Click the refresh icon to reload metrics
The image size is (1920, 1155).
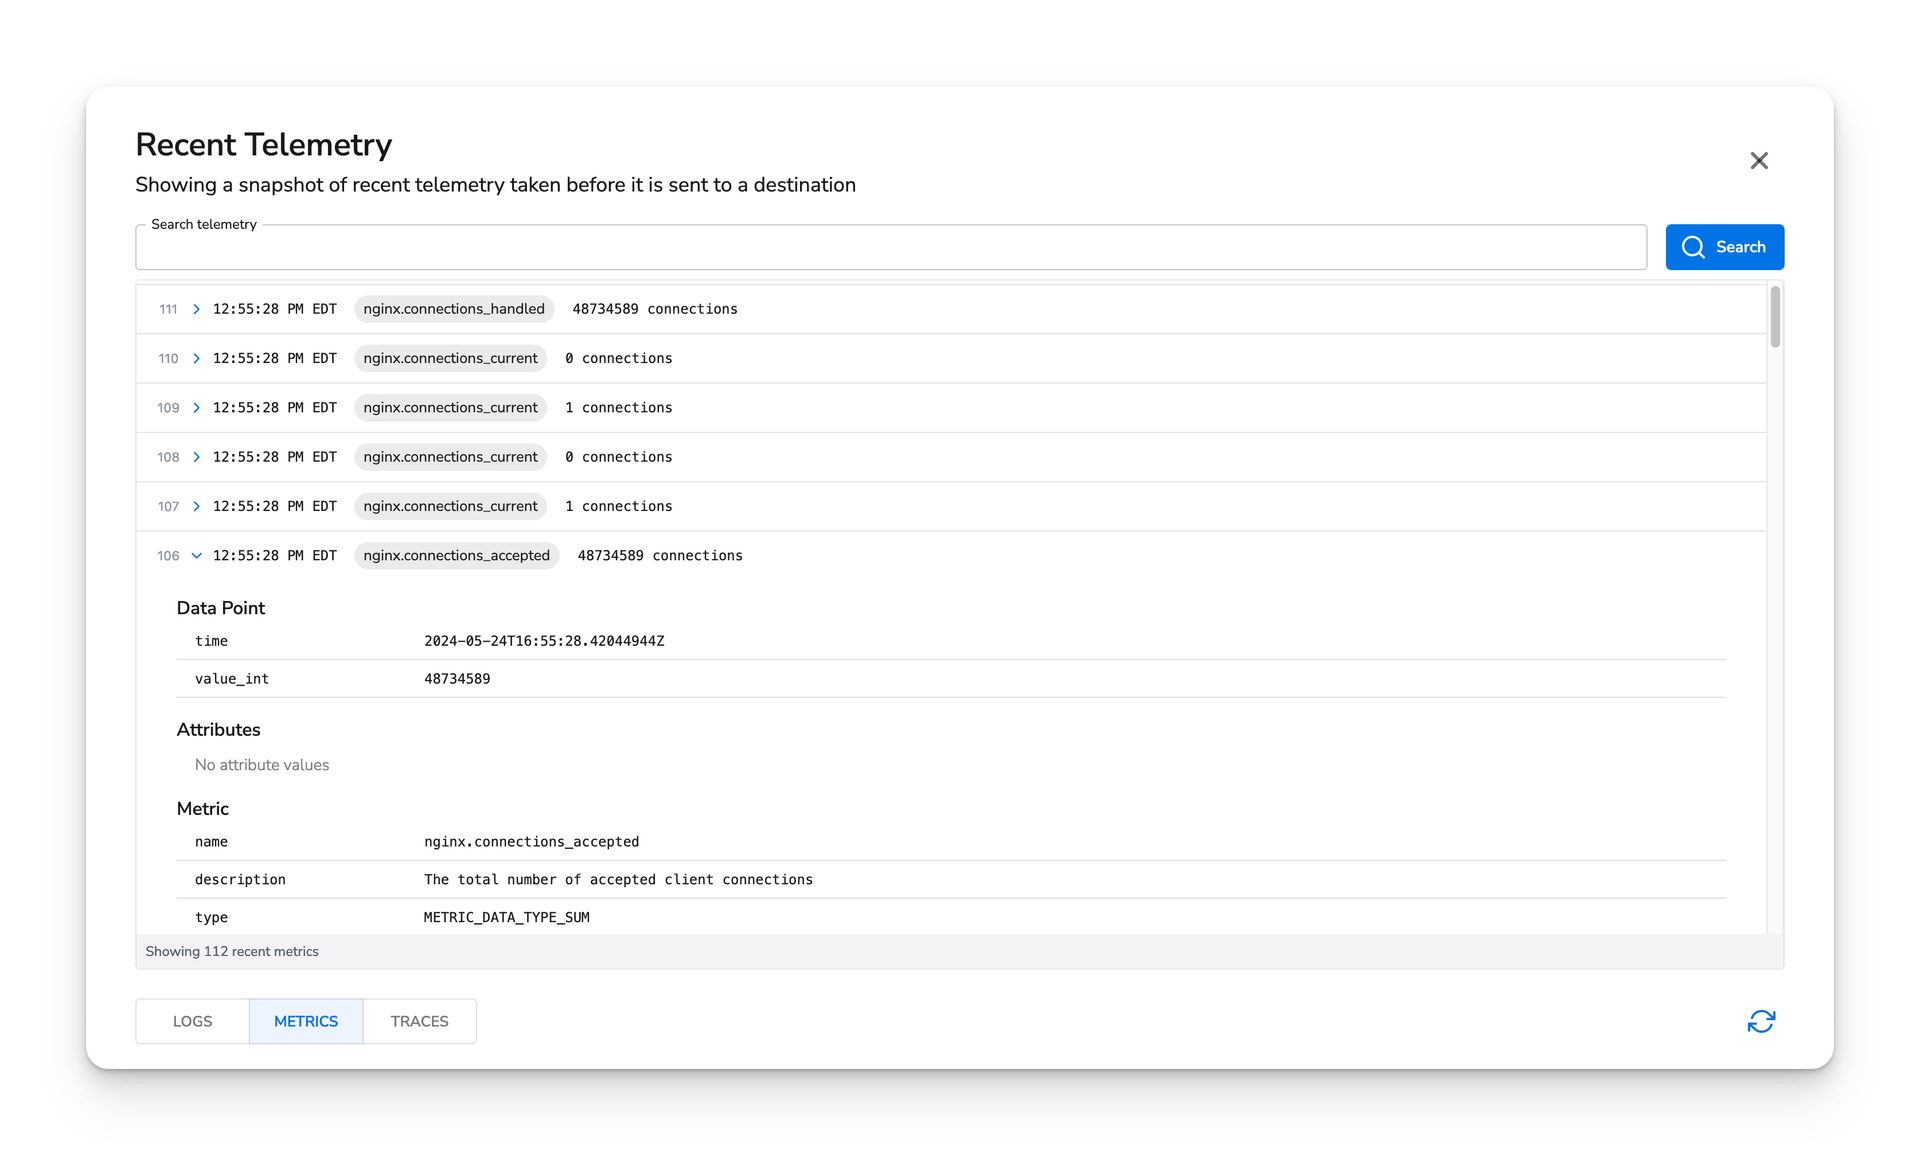click(1760, 1021)
